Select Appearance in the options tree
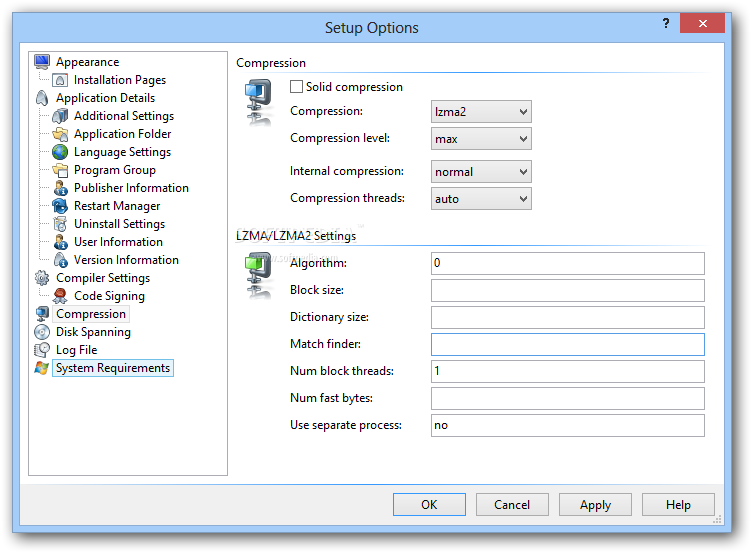Image resolution: width=752 pixels, height=553 pixels. click(x=87, y=62)
